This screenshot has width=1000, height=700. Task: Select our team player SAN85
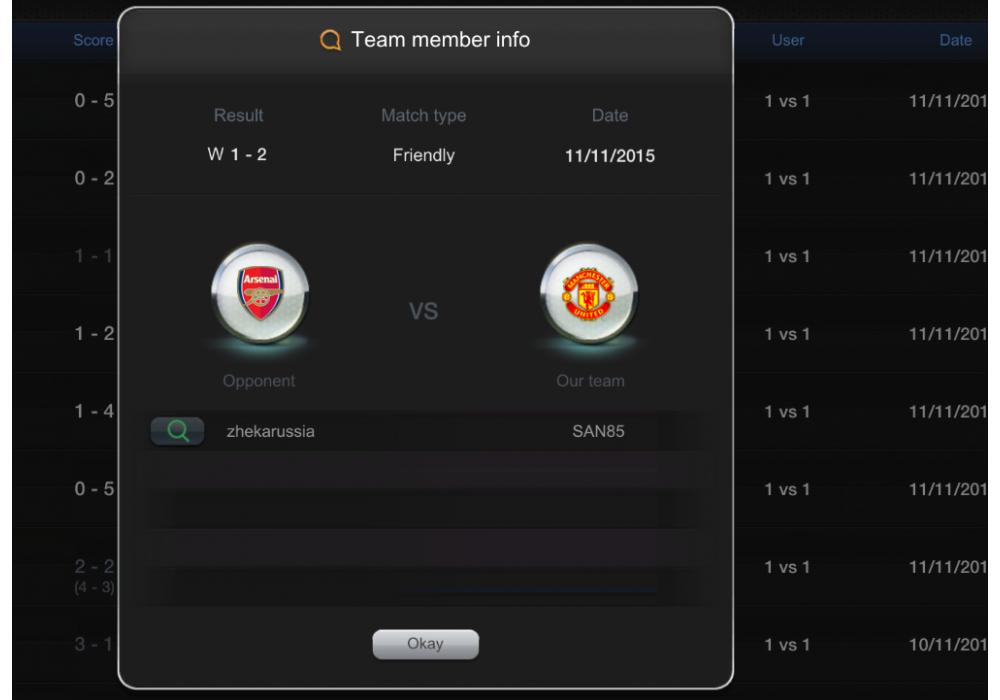coord(598,432)
